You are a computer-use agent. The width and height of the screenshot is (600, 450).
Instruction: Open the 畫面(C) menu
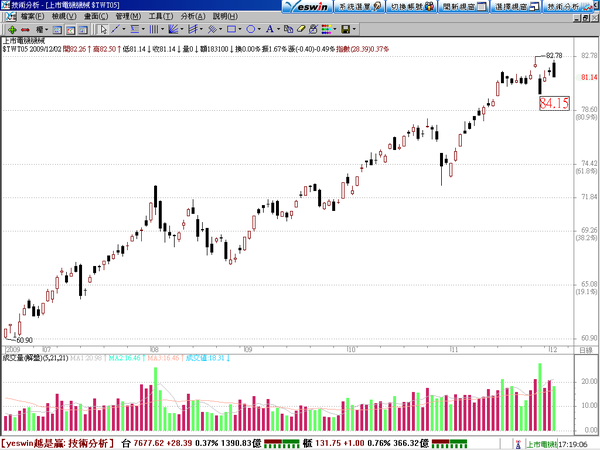click(96, 16)
